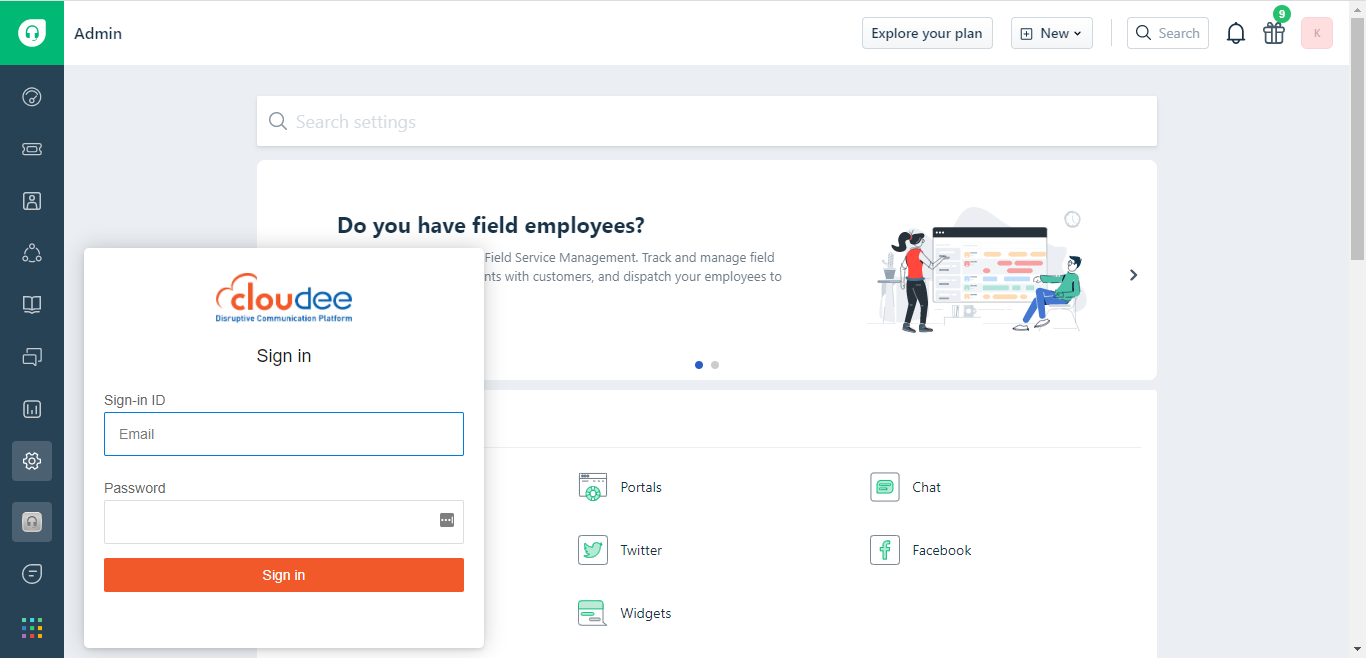
Task: Select the second carousel dot
Action: coord(715,365)
